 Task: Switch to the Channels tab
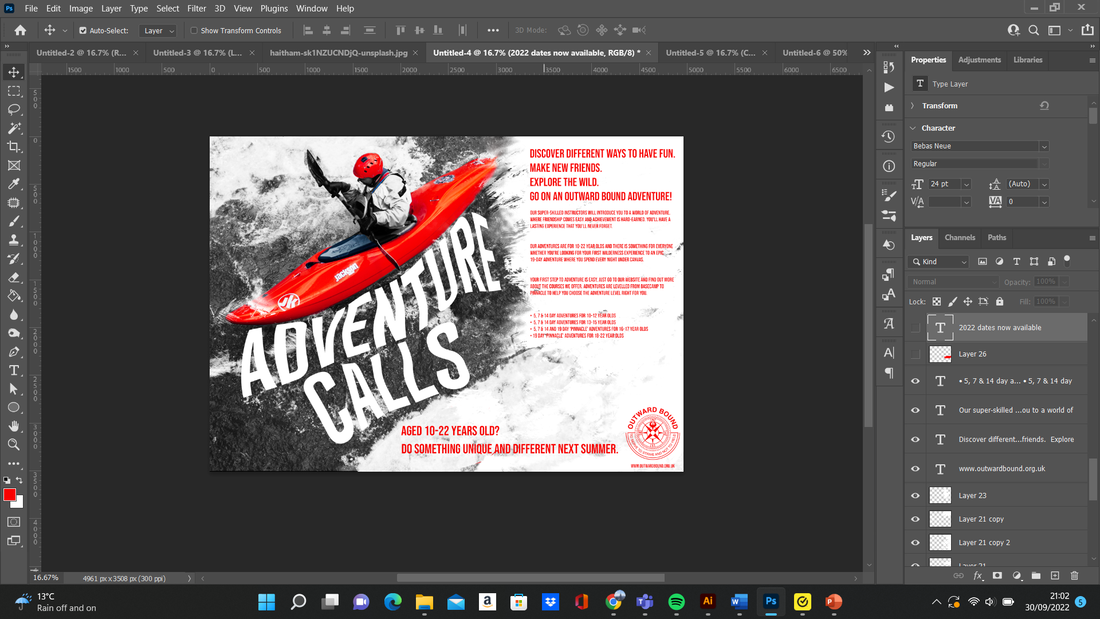[x=960, y=238]
